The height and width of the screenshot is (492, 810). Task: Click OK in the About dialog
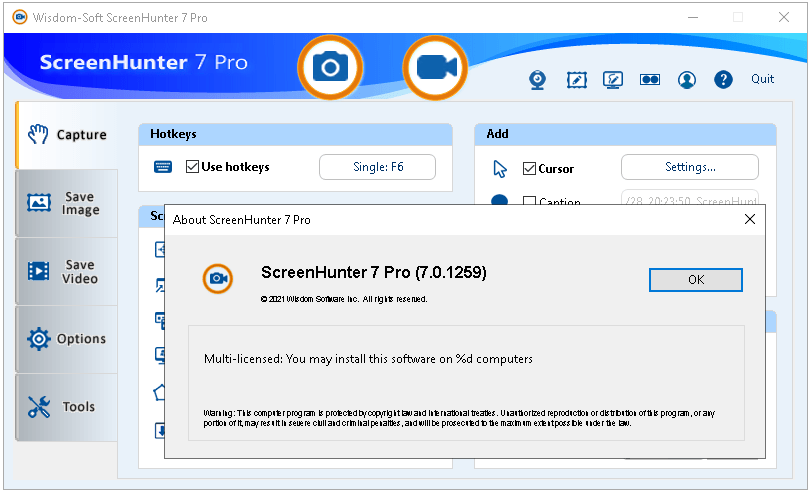tap(696, 280)
